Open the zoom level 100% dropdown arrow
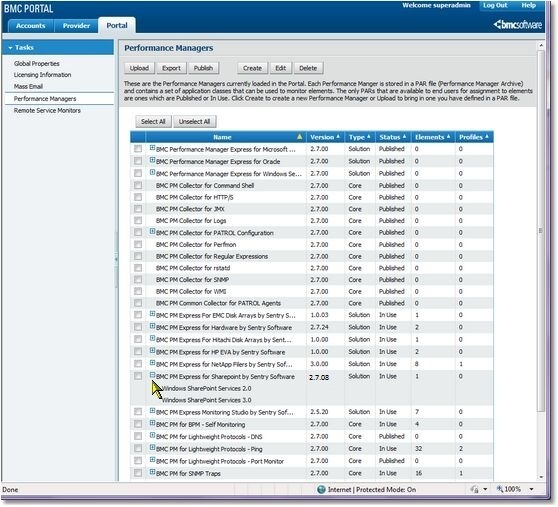This screenshot has width=558, height=507. coord(531,489)
